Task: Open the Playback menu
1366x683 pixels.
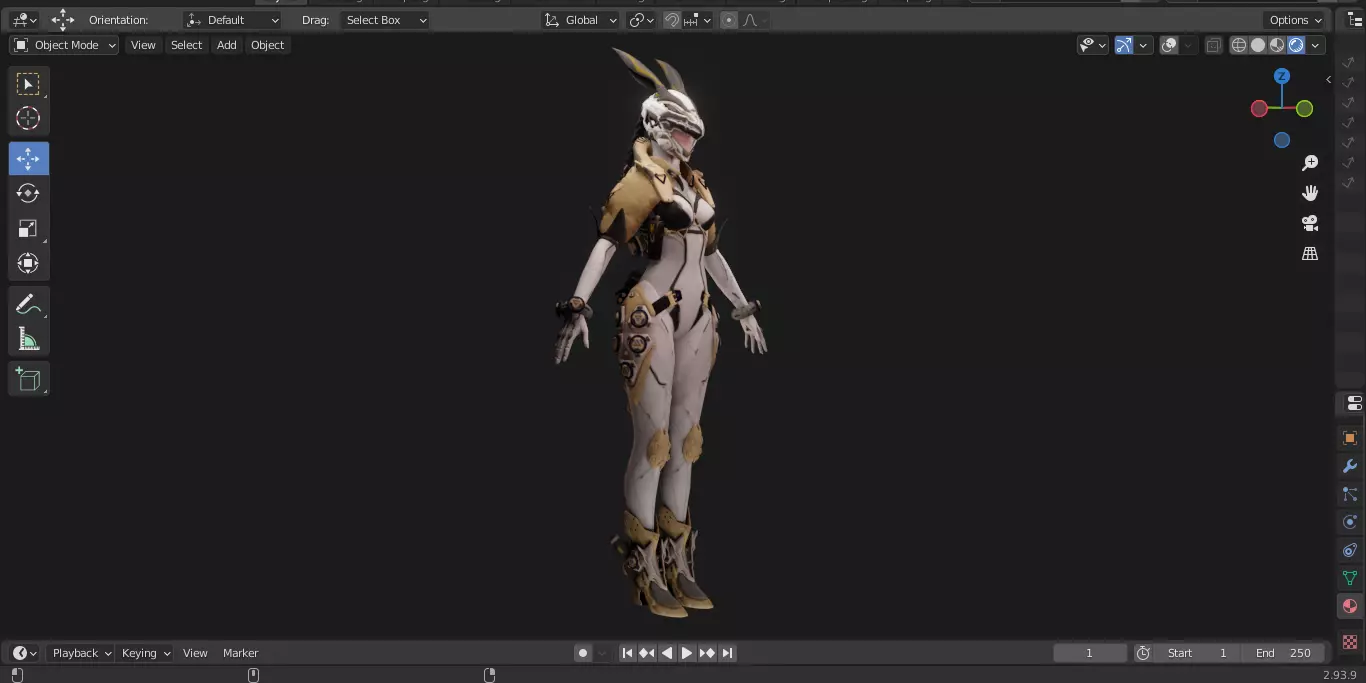Action: click(x=82, y=653)
